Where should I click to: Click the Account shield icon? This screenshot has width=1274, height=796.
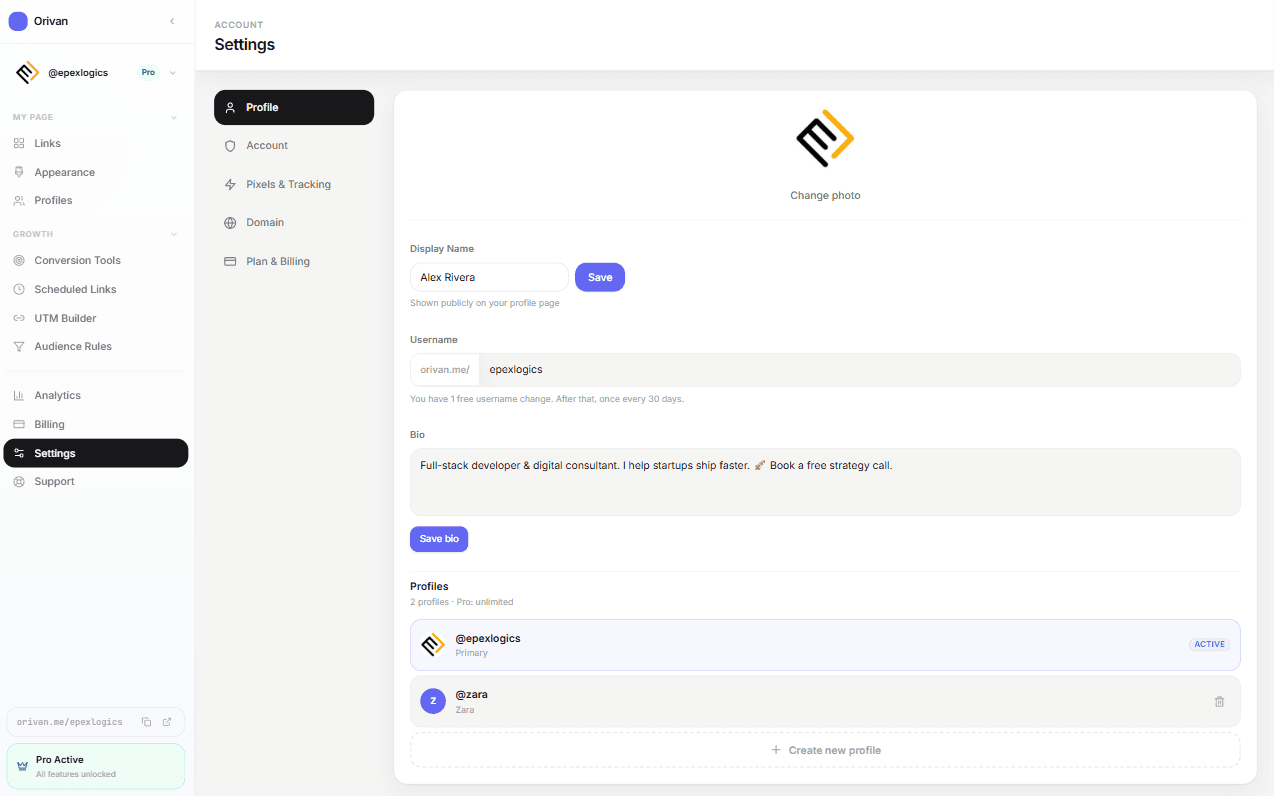[x=230, y=146]
